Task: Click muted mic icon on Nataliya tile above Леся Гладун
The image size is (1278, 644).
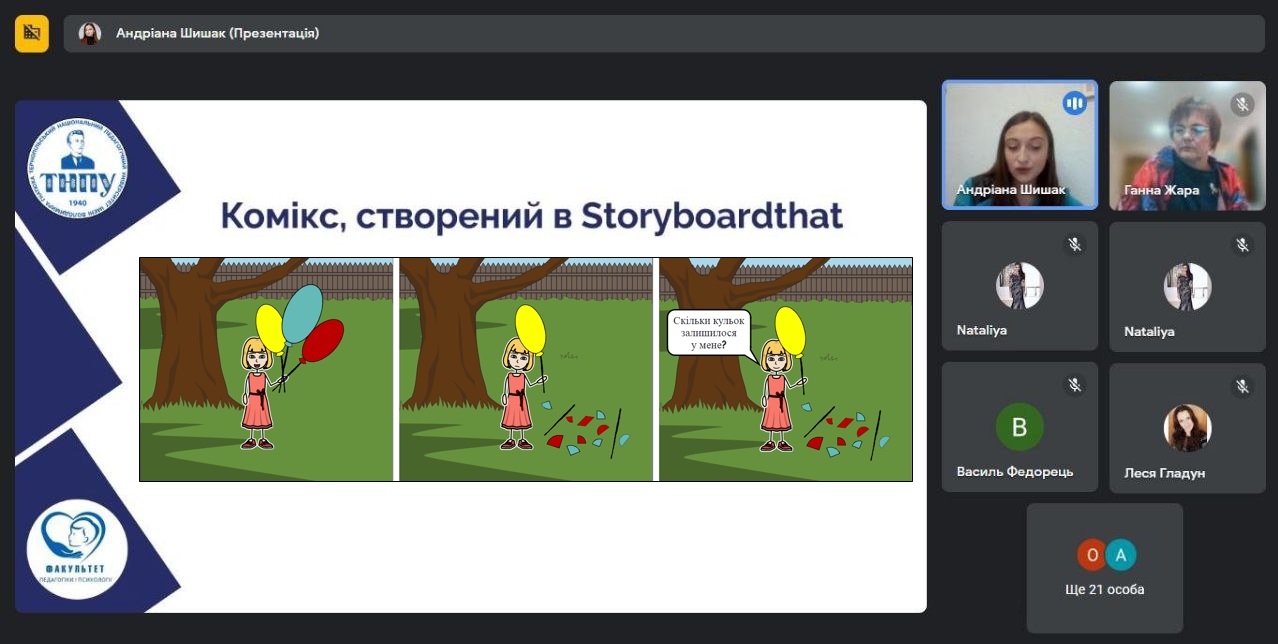Action: coord(1242,244)
